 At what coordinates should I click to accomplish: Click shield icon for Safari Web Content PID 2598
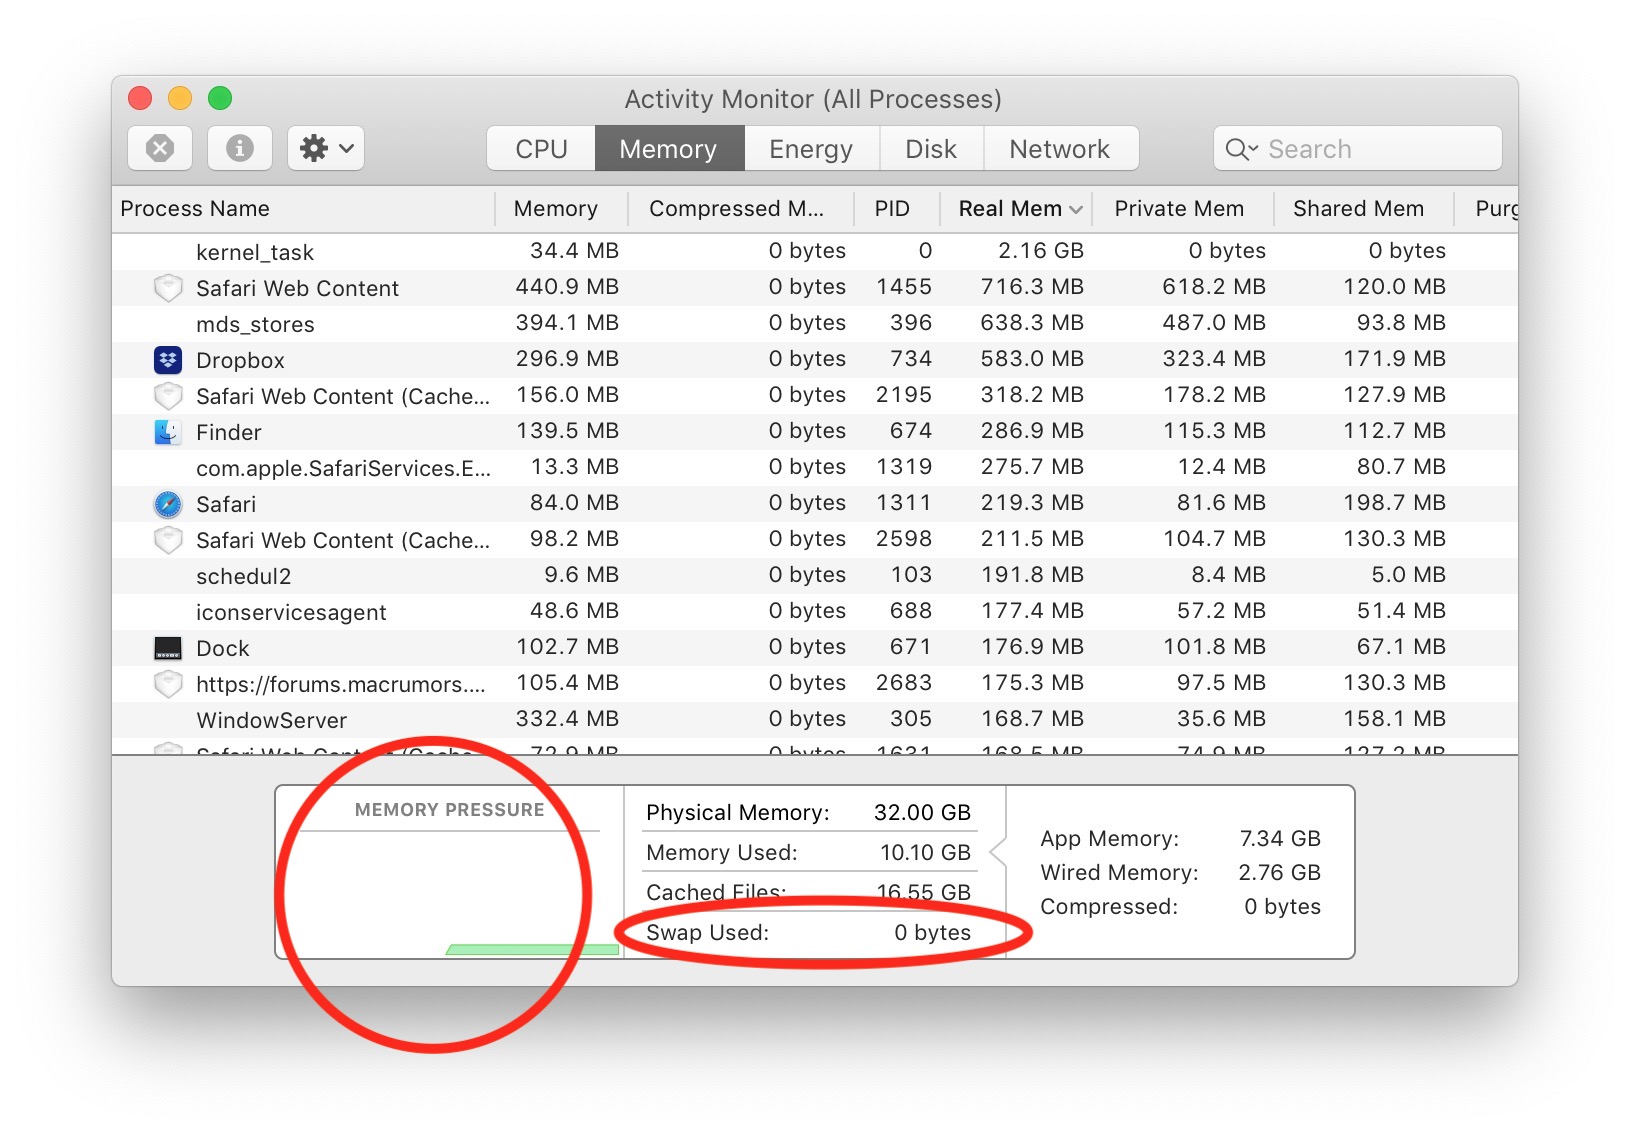coord(167,540)
